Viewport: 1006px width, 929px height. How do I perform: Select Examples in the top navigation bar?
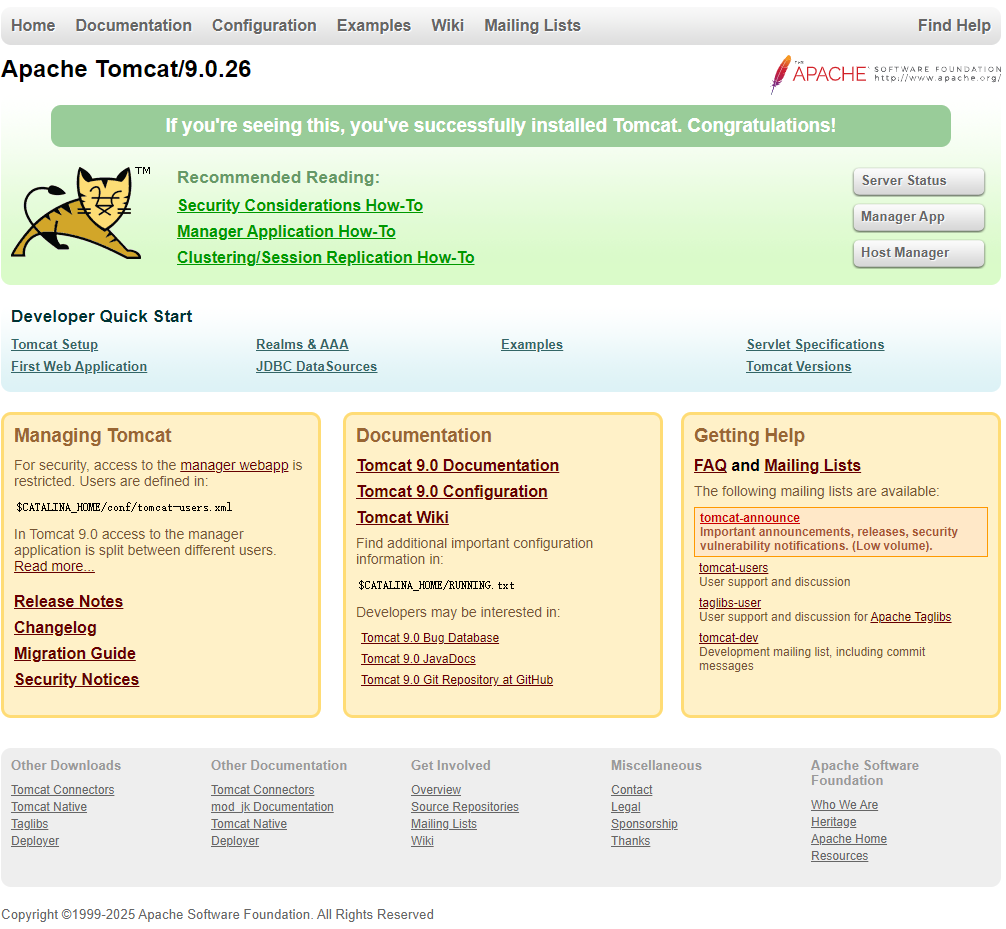[373, 25]
